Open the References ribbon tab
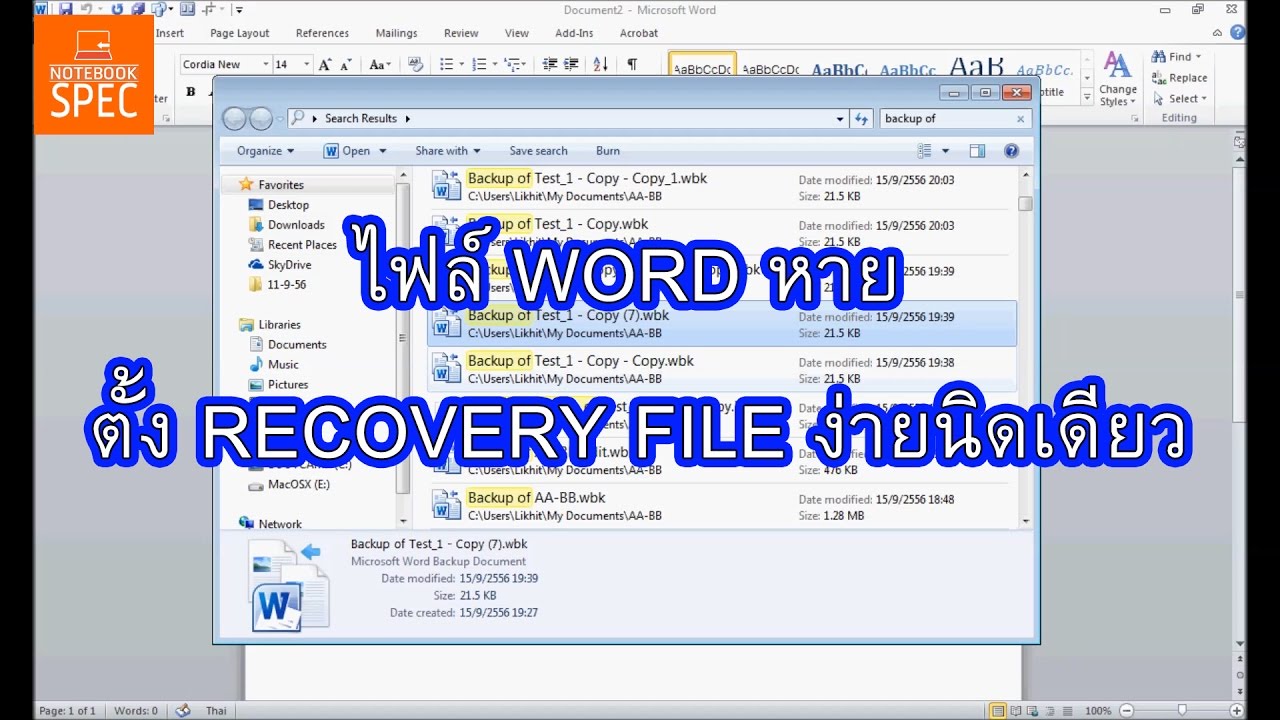1280x720 pixels. [x=322, y=33]
